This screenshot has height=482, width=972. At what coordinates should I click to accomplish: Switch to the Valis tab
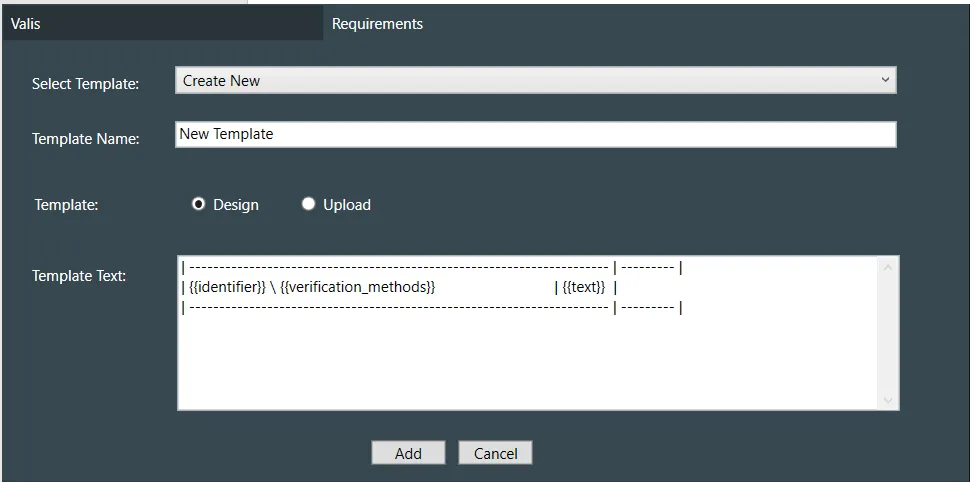[26, 24]
